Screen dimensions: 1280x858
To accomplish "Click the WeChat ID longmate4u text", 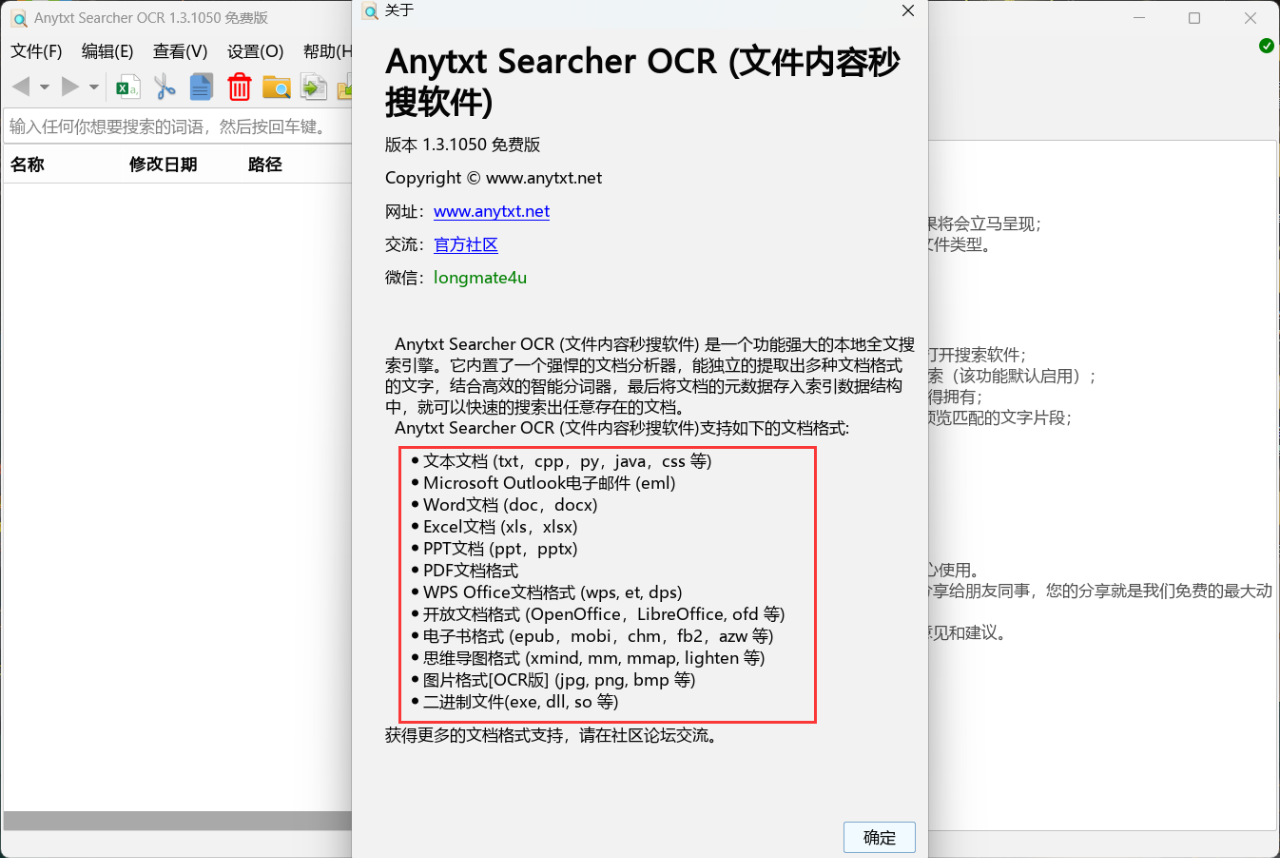I will coord(480,277).
